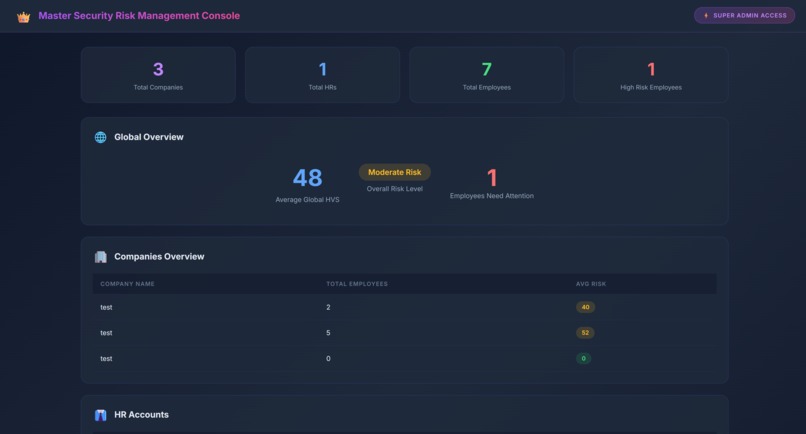
Task: Click the HR Accounts heading
Action: point(141,415)
